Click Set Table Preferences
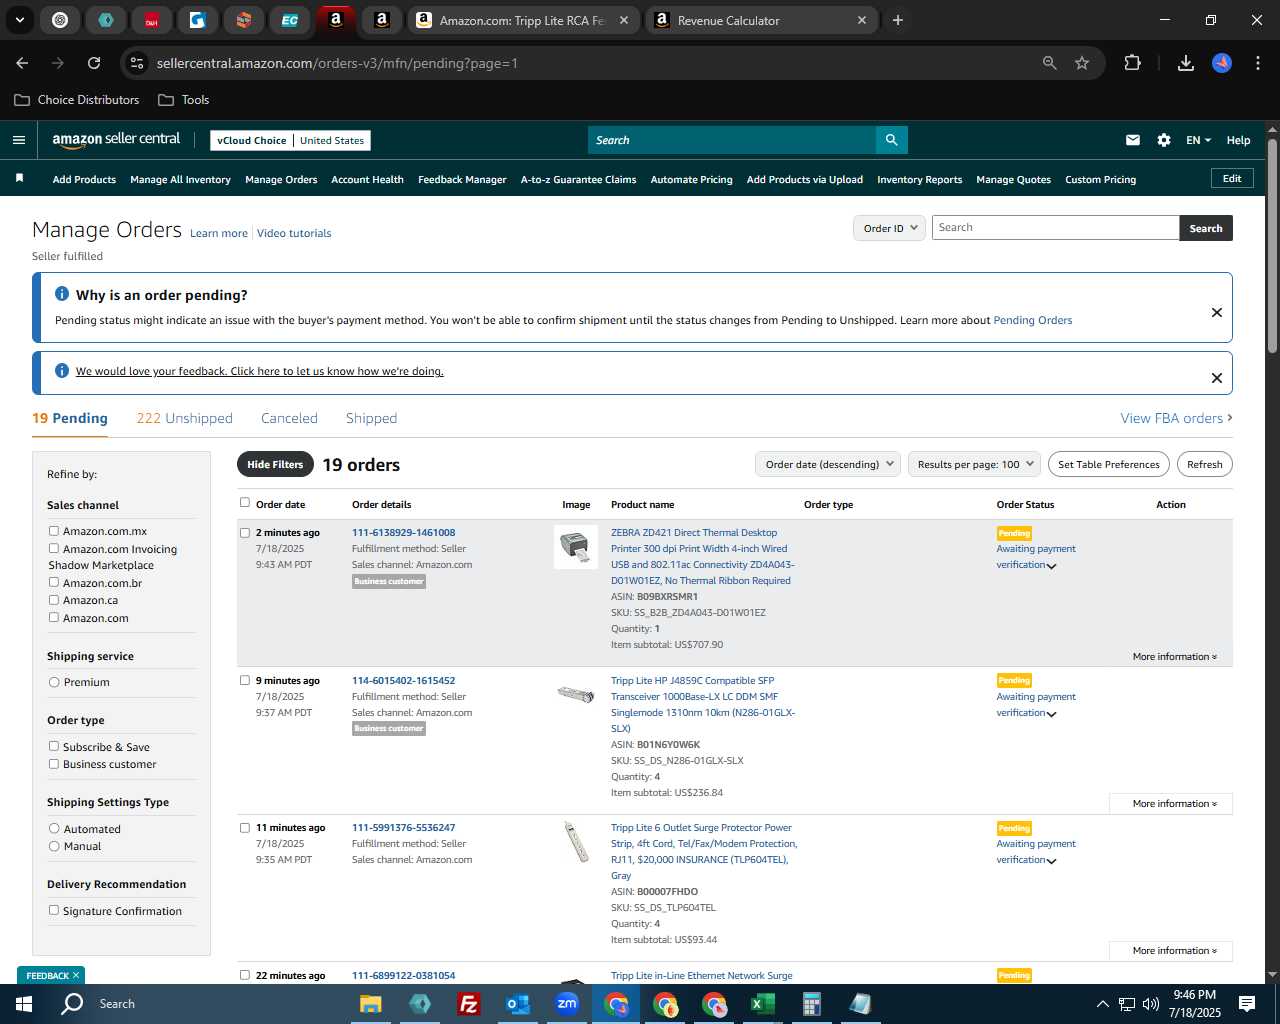The image size is (1280, 1024). (1108, 464)
